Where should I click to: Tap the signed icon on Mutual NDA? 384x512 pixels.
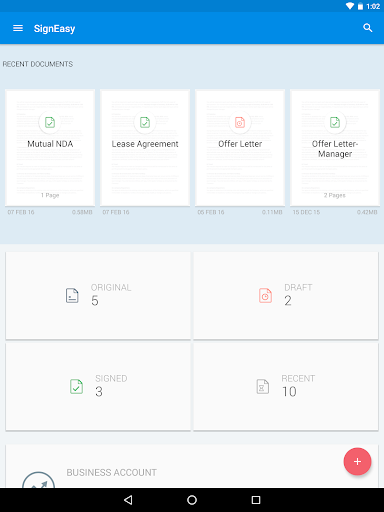50,122
